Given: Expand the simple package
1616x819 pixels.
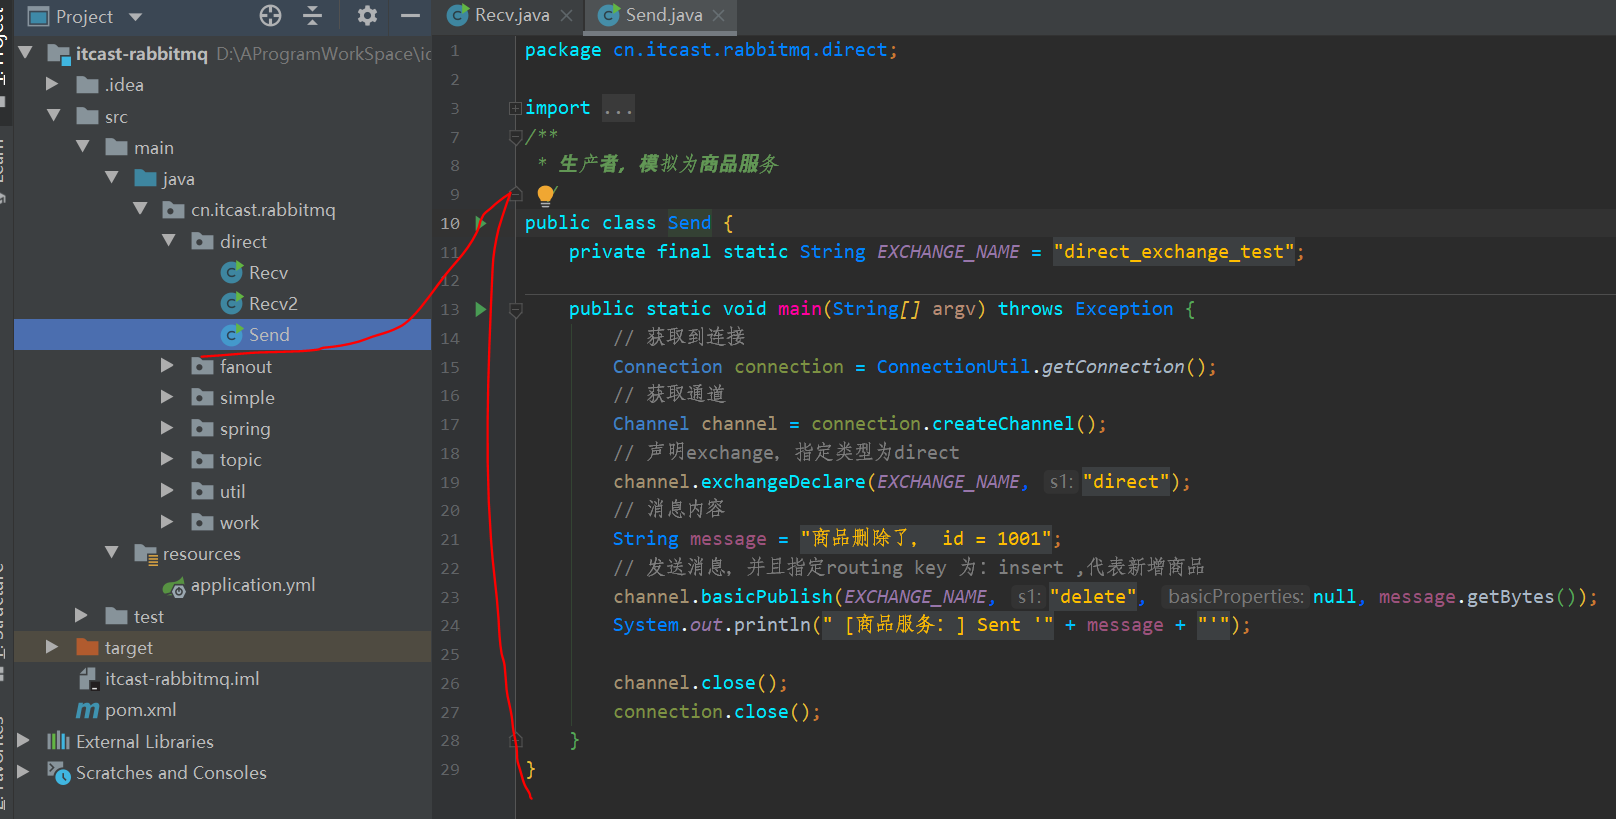Looking at the screenshot, I should 167,397.
